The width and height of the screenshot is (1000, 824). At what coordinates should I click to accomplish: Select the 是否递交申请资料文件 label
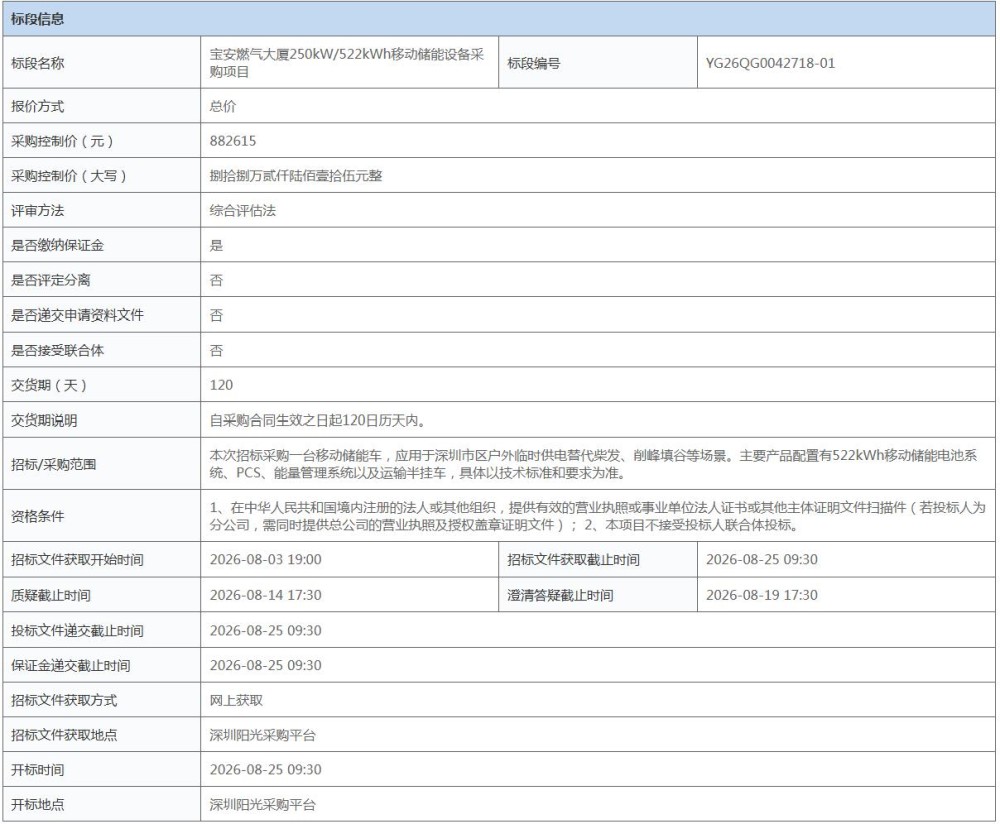click(x=77, y=315)
